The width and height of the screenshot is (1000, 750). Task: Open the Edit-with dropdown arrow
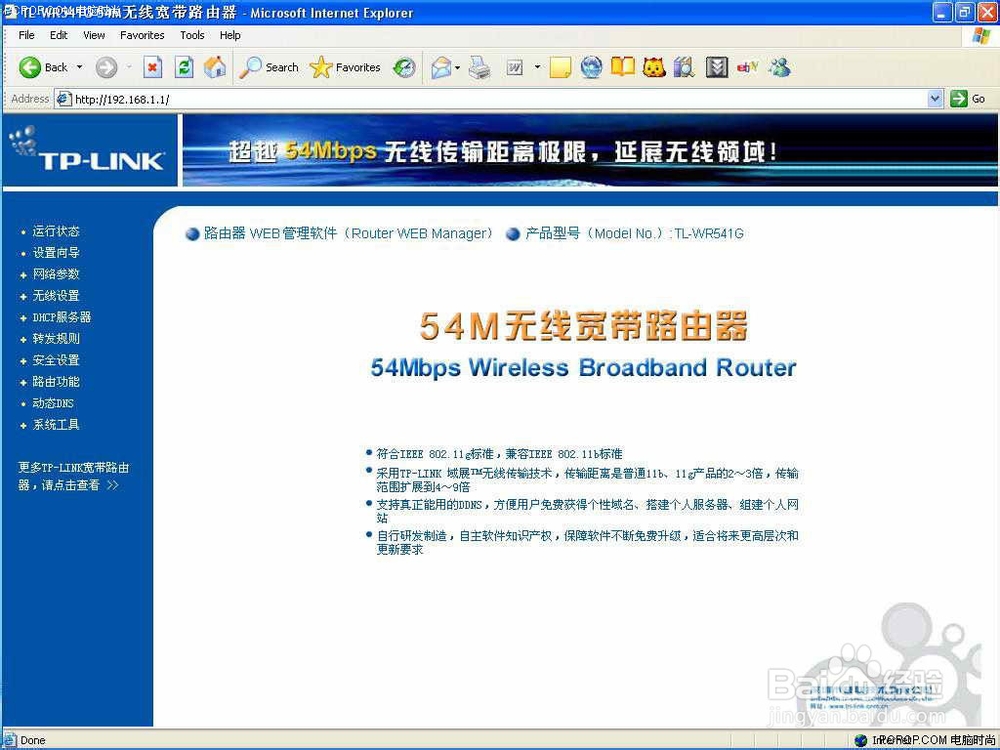tap(537, 67)
